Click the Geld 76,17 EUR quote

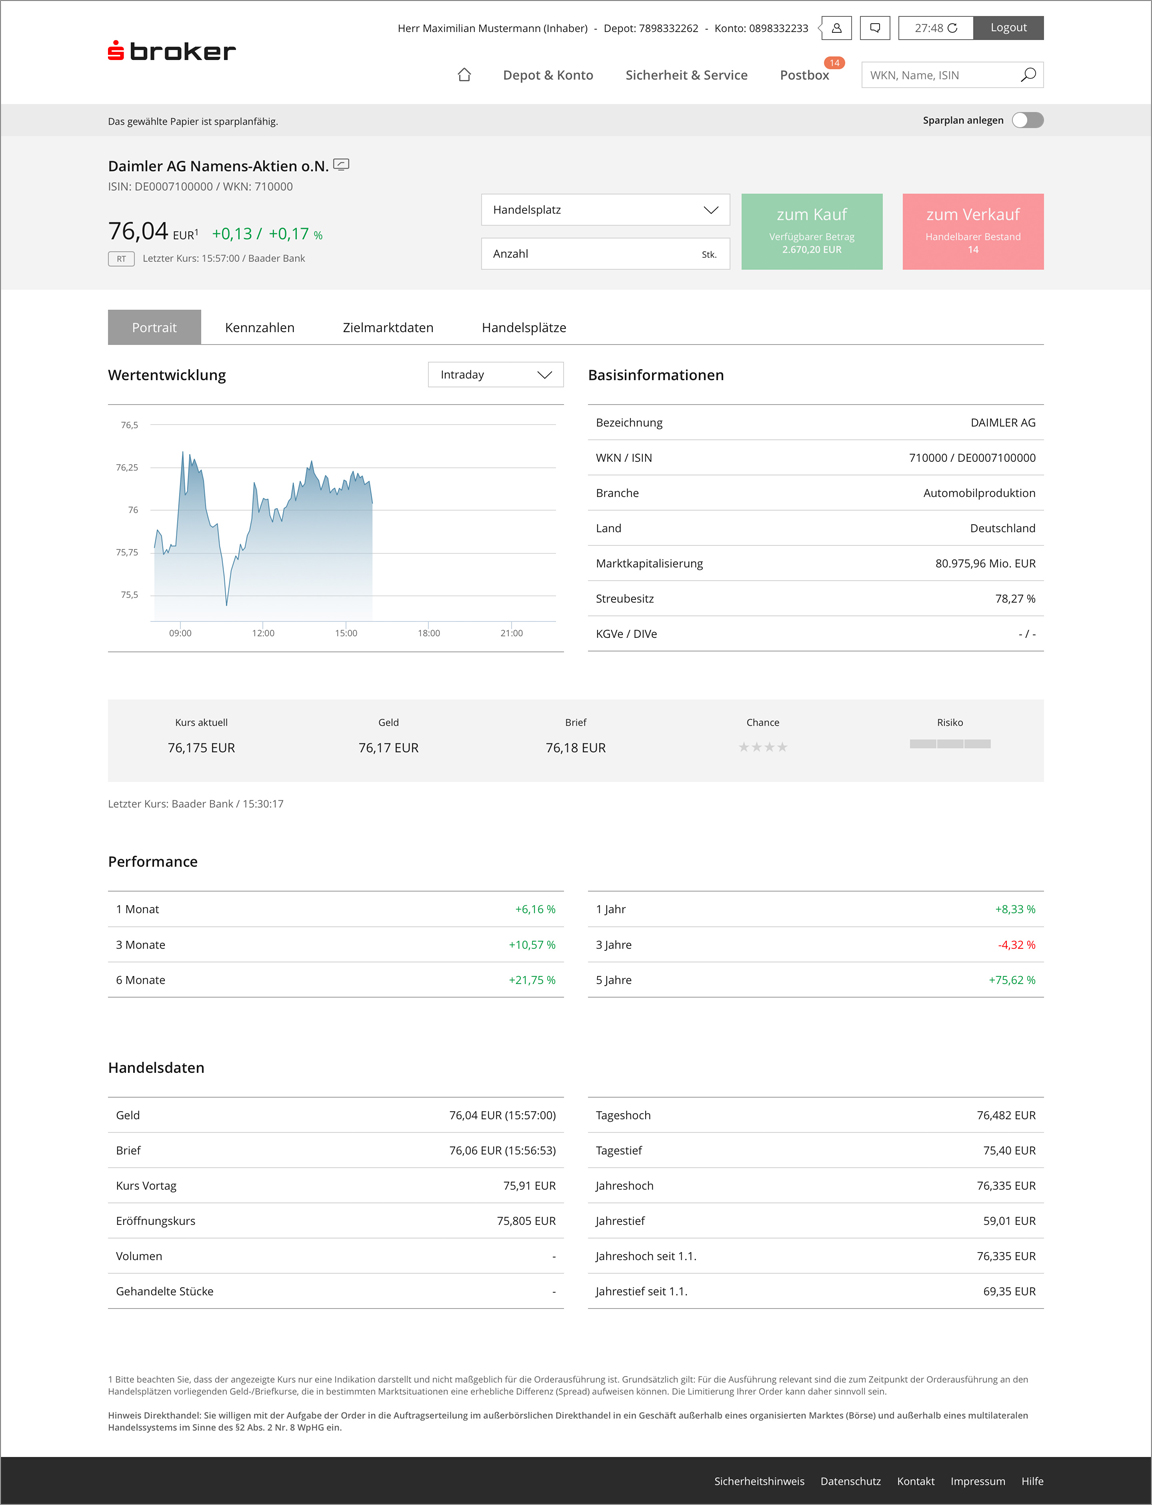pyautogui.click(x=389, y=748)
